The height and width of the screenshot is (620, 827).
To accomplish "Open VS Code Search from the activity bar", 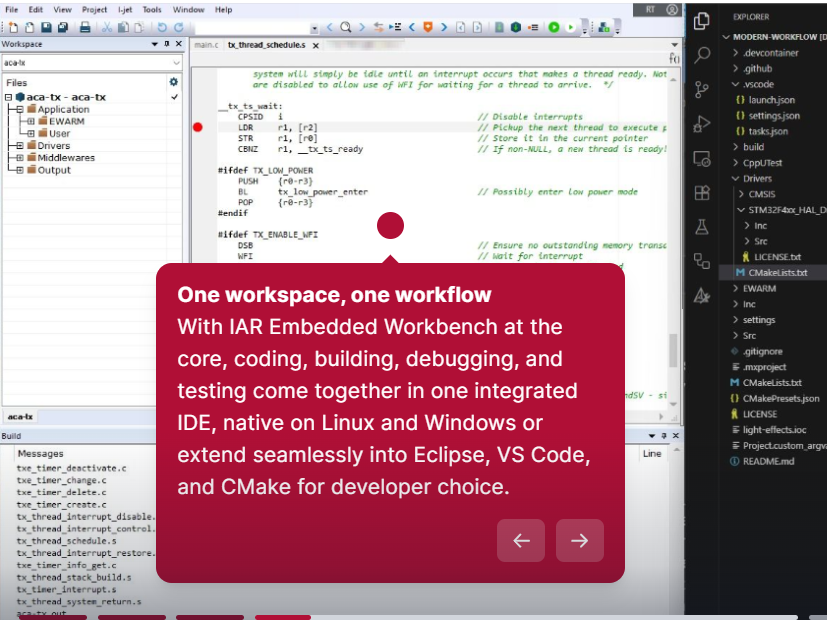I will coord(702,55).
